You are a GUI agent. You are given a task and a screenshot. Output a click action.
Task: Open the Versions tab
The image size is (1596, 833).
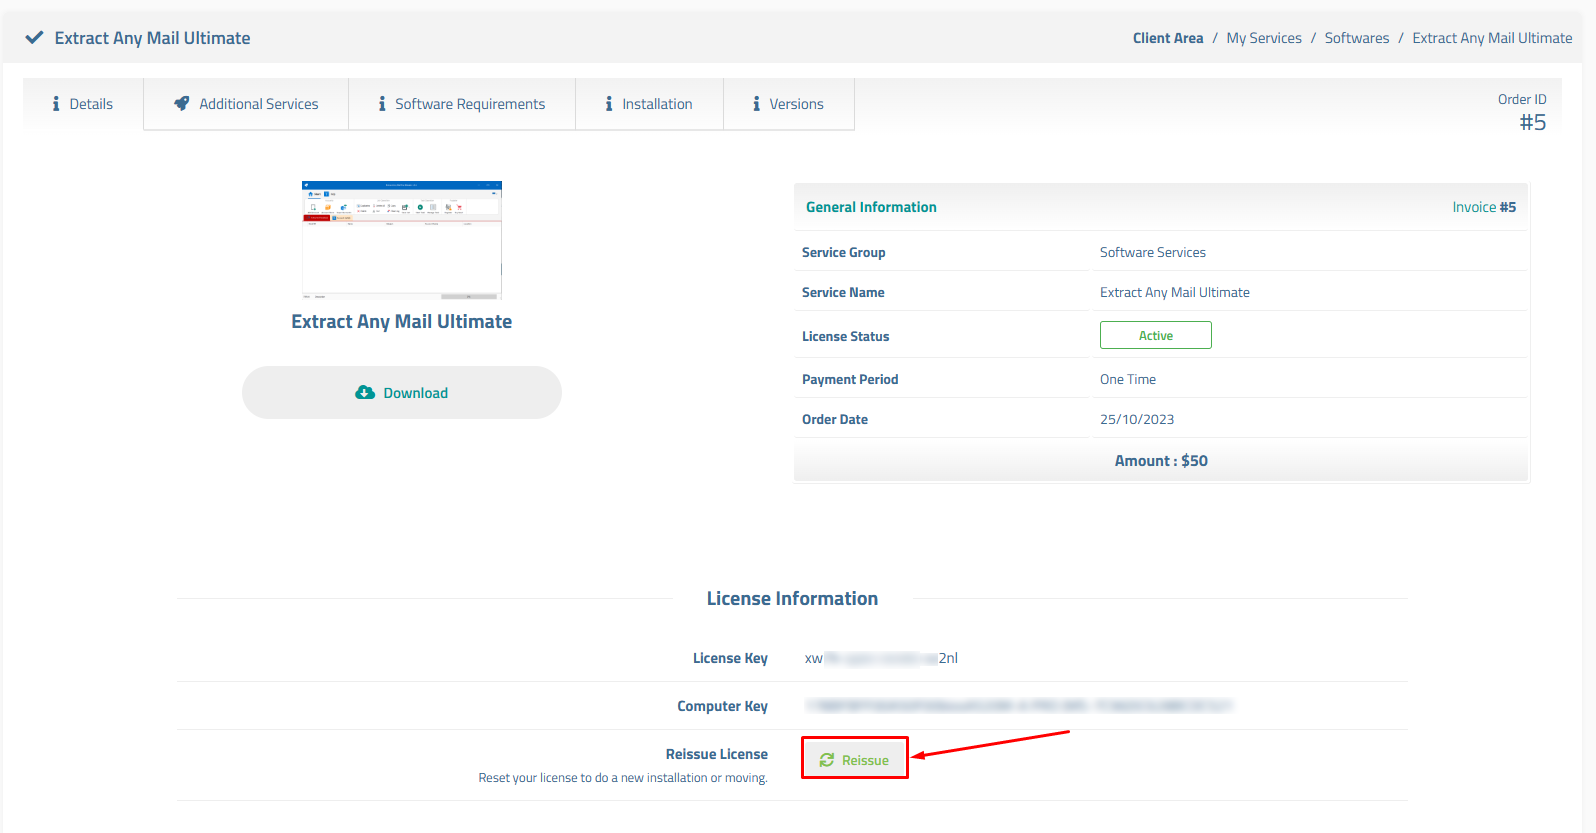tap(788, 104)
